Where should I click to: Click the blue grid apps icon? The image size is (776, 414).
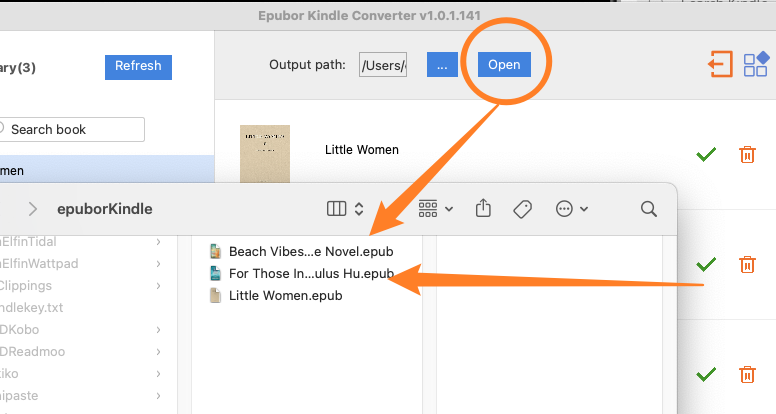pos(757,64)
